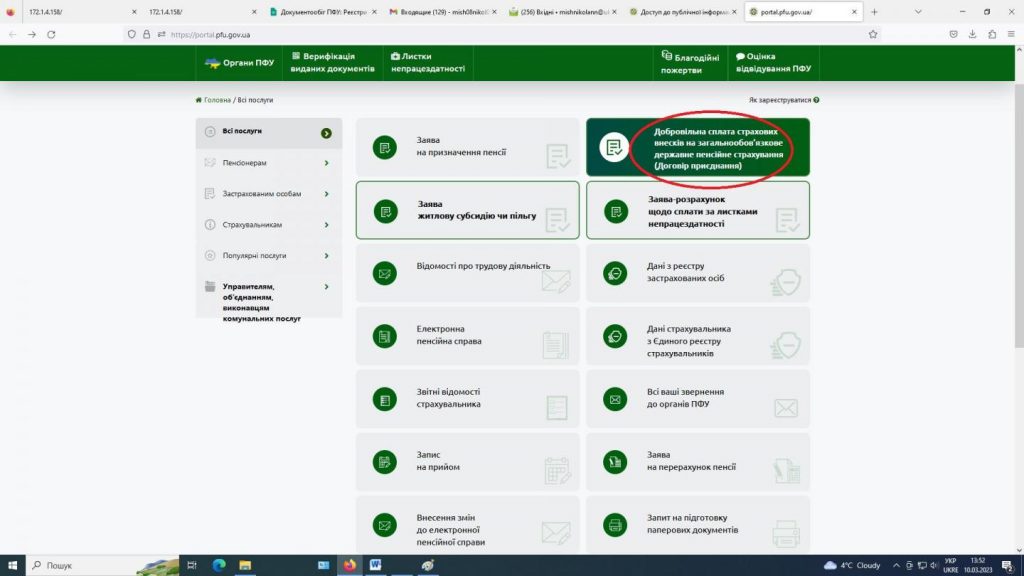Click the icon beside Дані з реєстру застрахованих осіб
Screen dimensions: 1024x576
click(x=615, y=273)
